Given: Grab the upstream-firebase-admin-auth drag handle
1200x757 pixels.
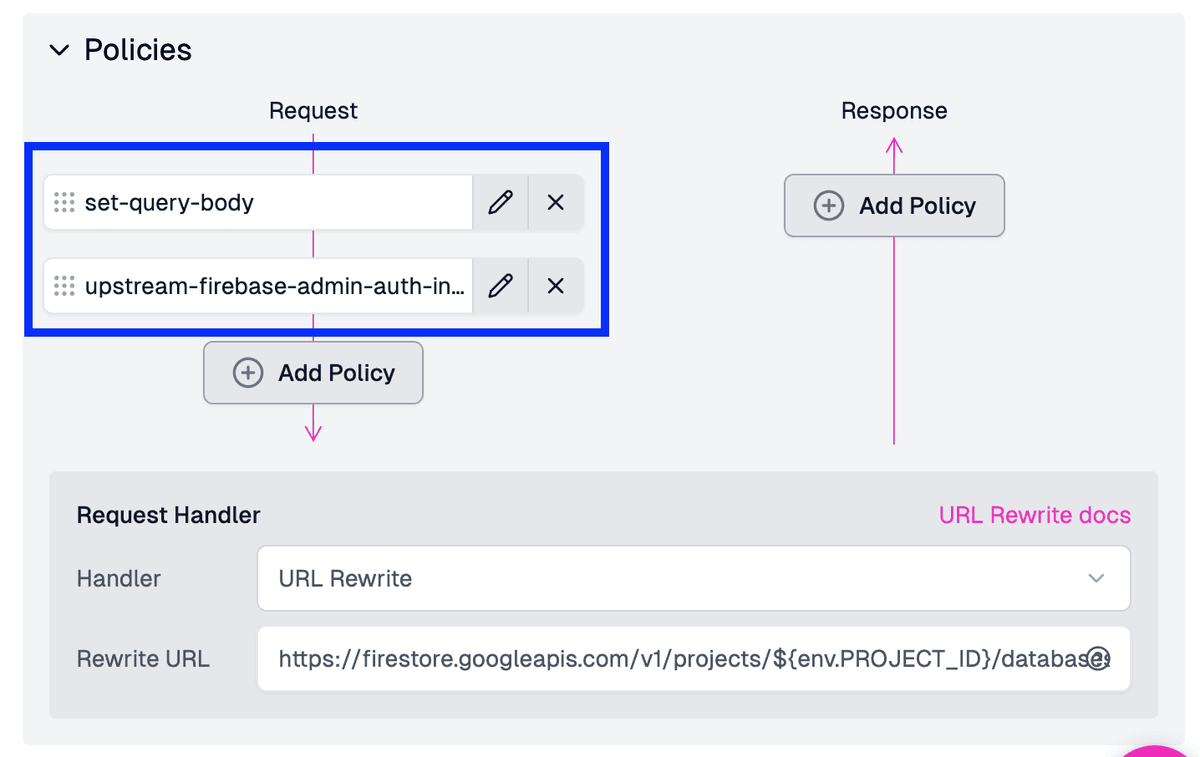Looking at the screenshot, I should (64, 287).
